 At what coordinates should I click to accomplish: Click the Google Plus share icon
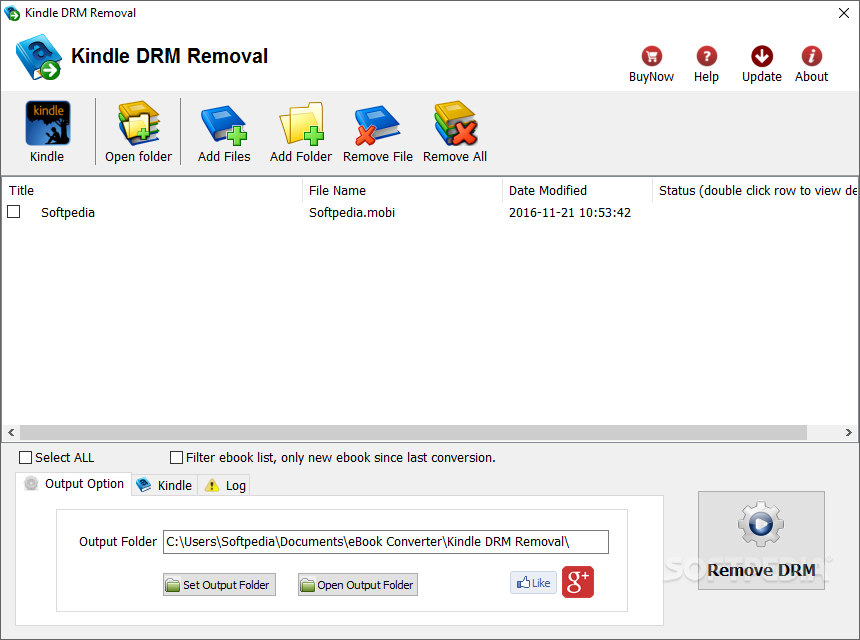click(578, 582)
